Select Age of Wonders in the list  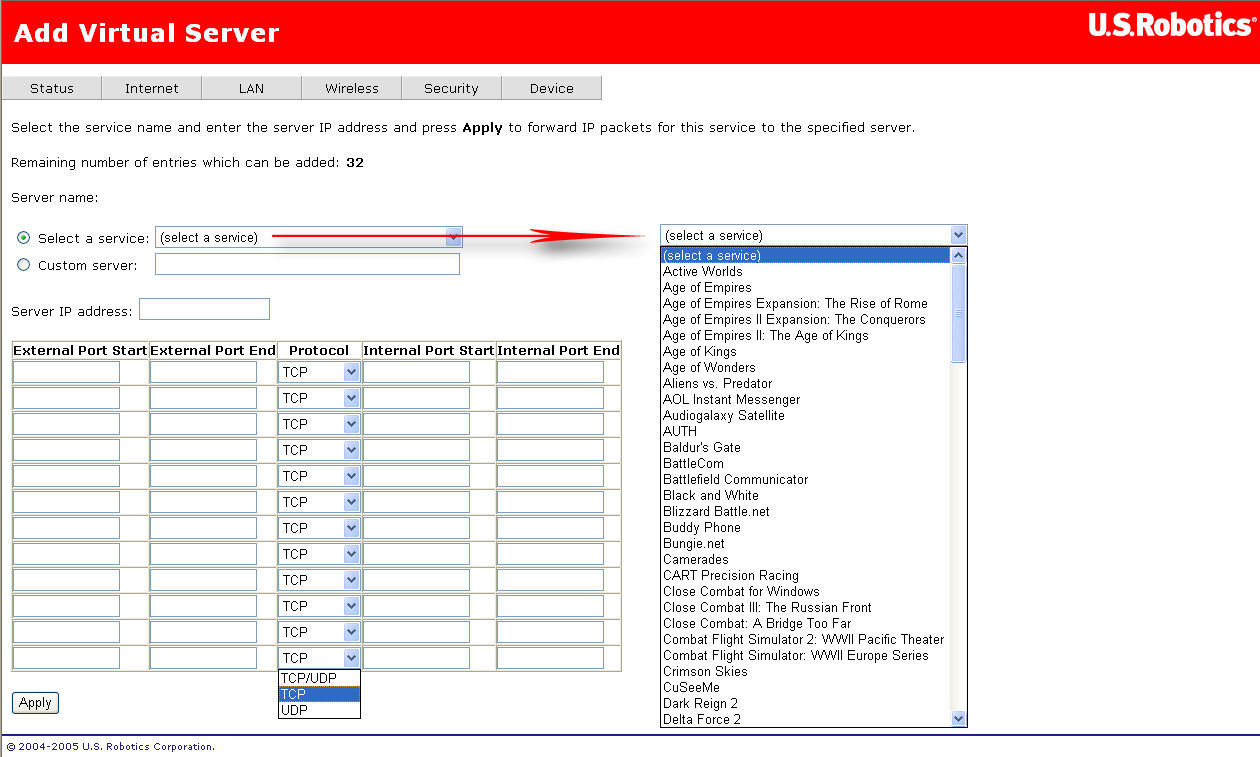[x=806, y=367]
